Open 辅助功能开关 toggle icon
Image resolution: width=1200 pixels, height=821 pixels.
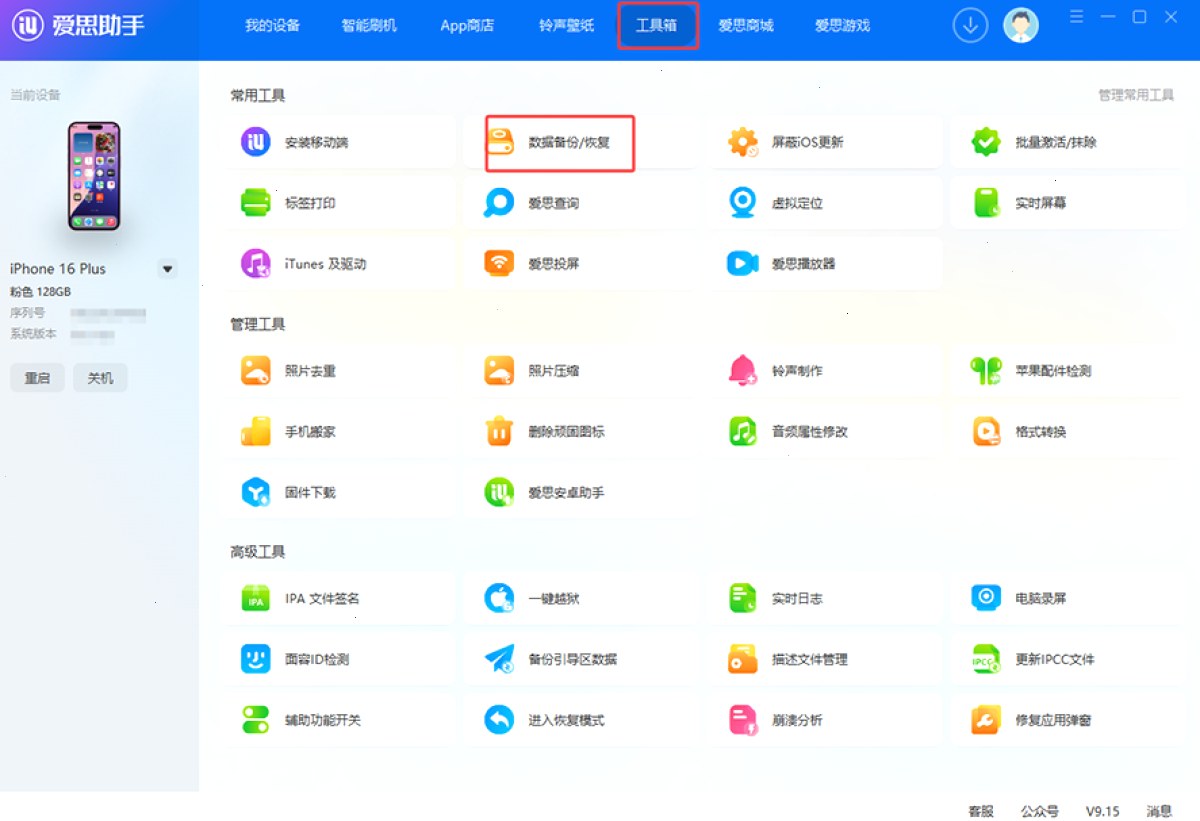(x=256, y=721)
